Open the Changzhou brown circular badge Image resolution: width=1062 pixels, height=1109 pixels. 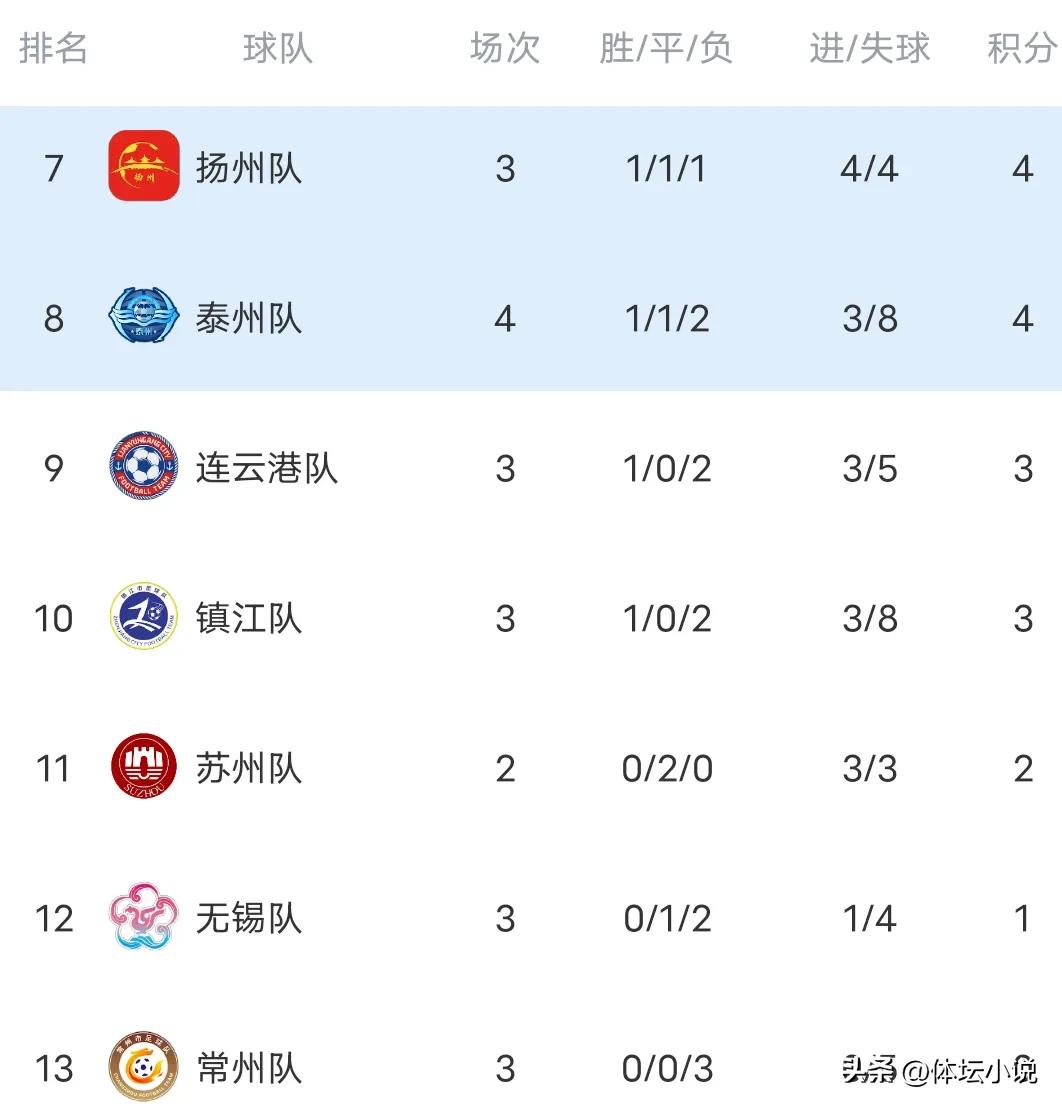(144, 1066)
